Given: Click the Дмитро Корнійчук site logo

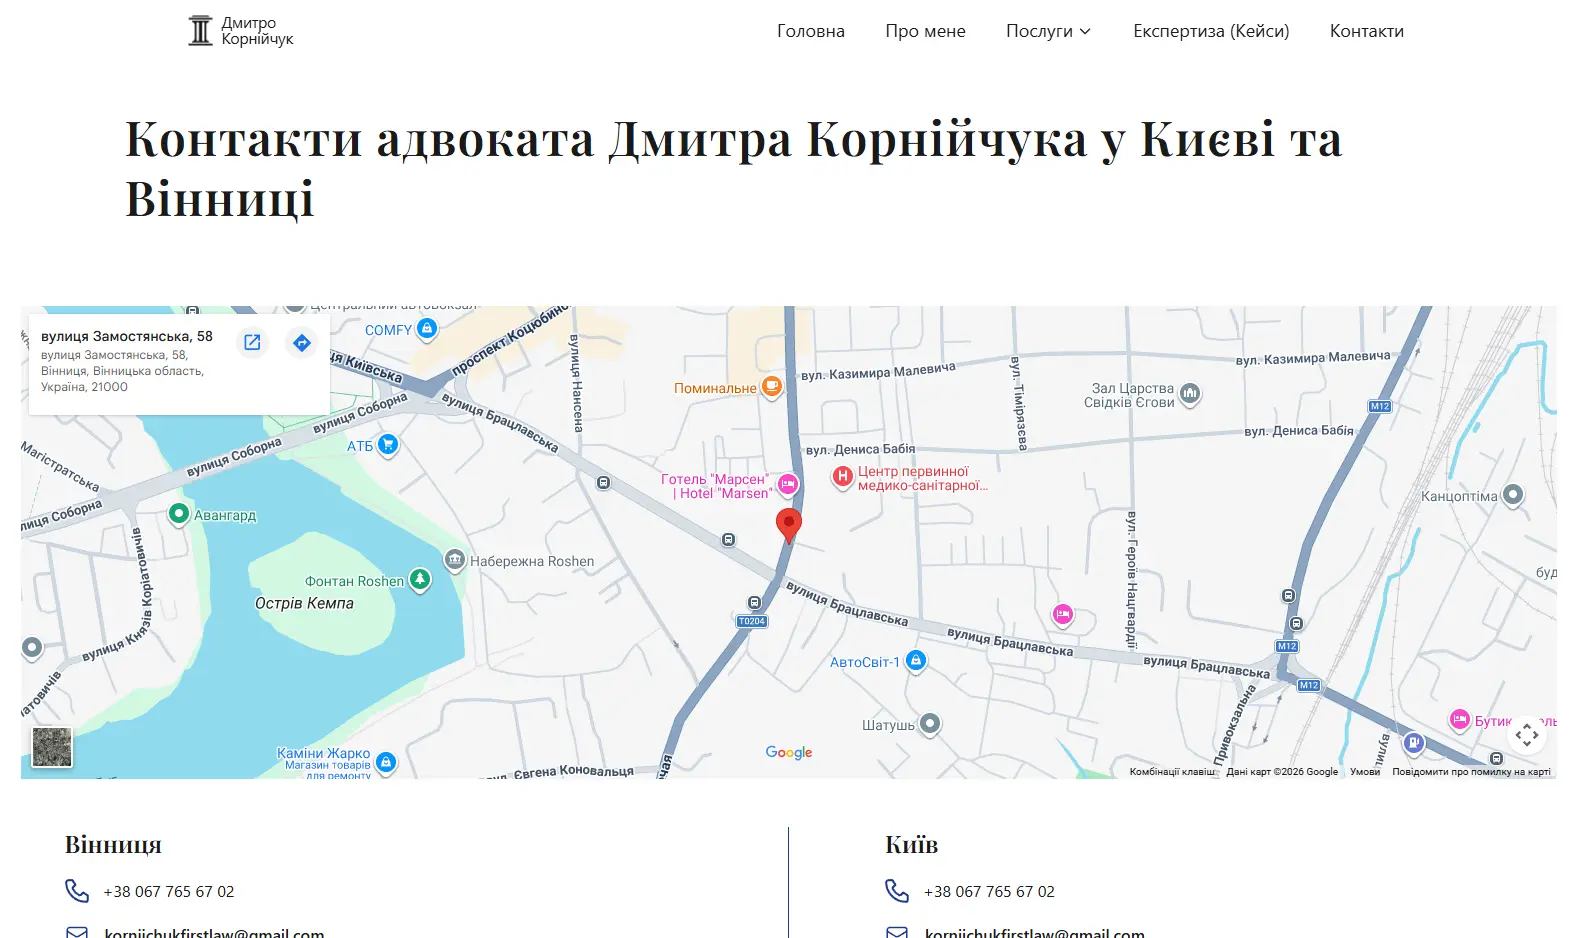Looking at the screenshot, I should tap(241, 31).
